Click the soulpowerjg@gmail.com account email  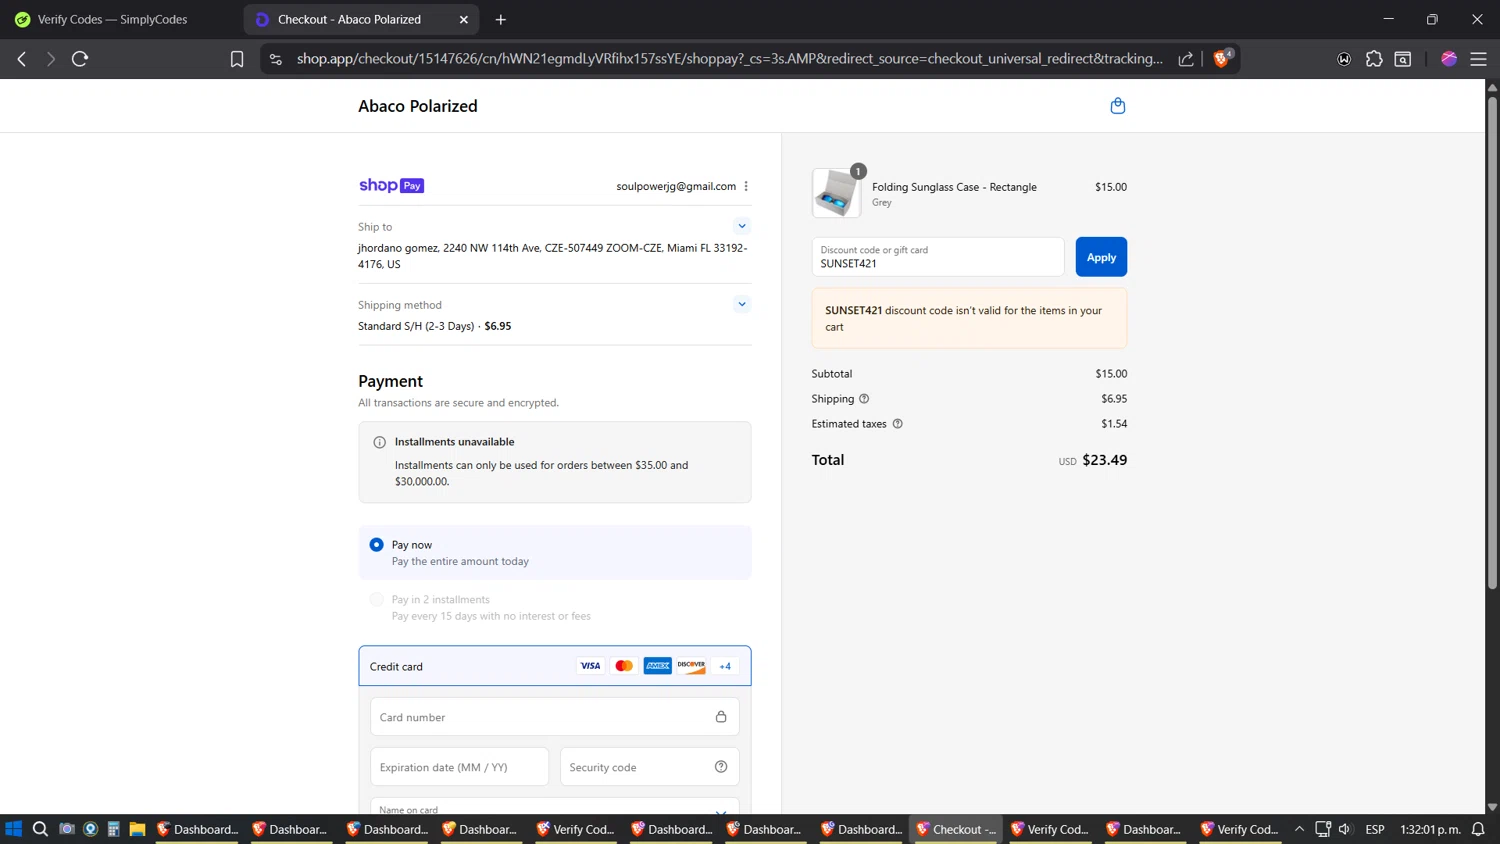pos(676,186)
